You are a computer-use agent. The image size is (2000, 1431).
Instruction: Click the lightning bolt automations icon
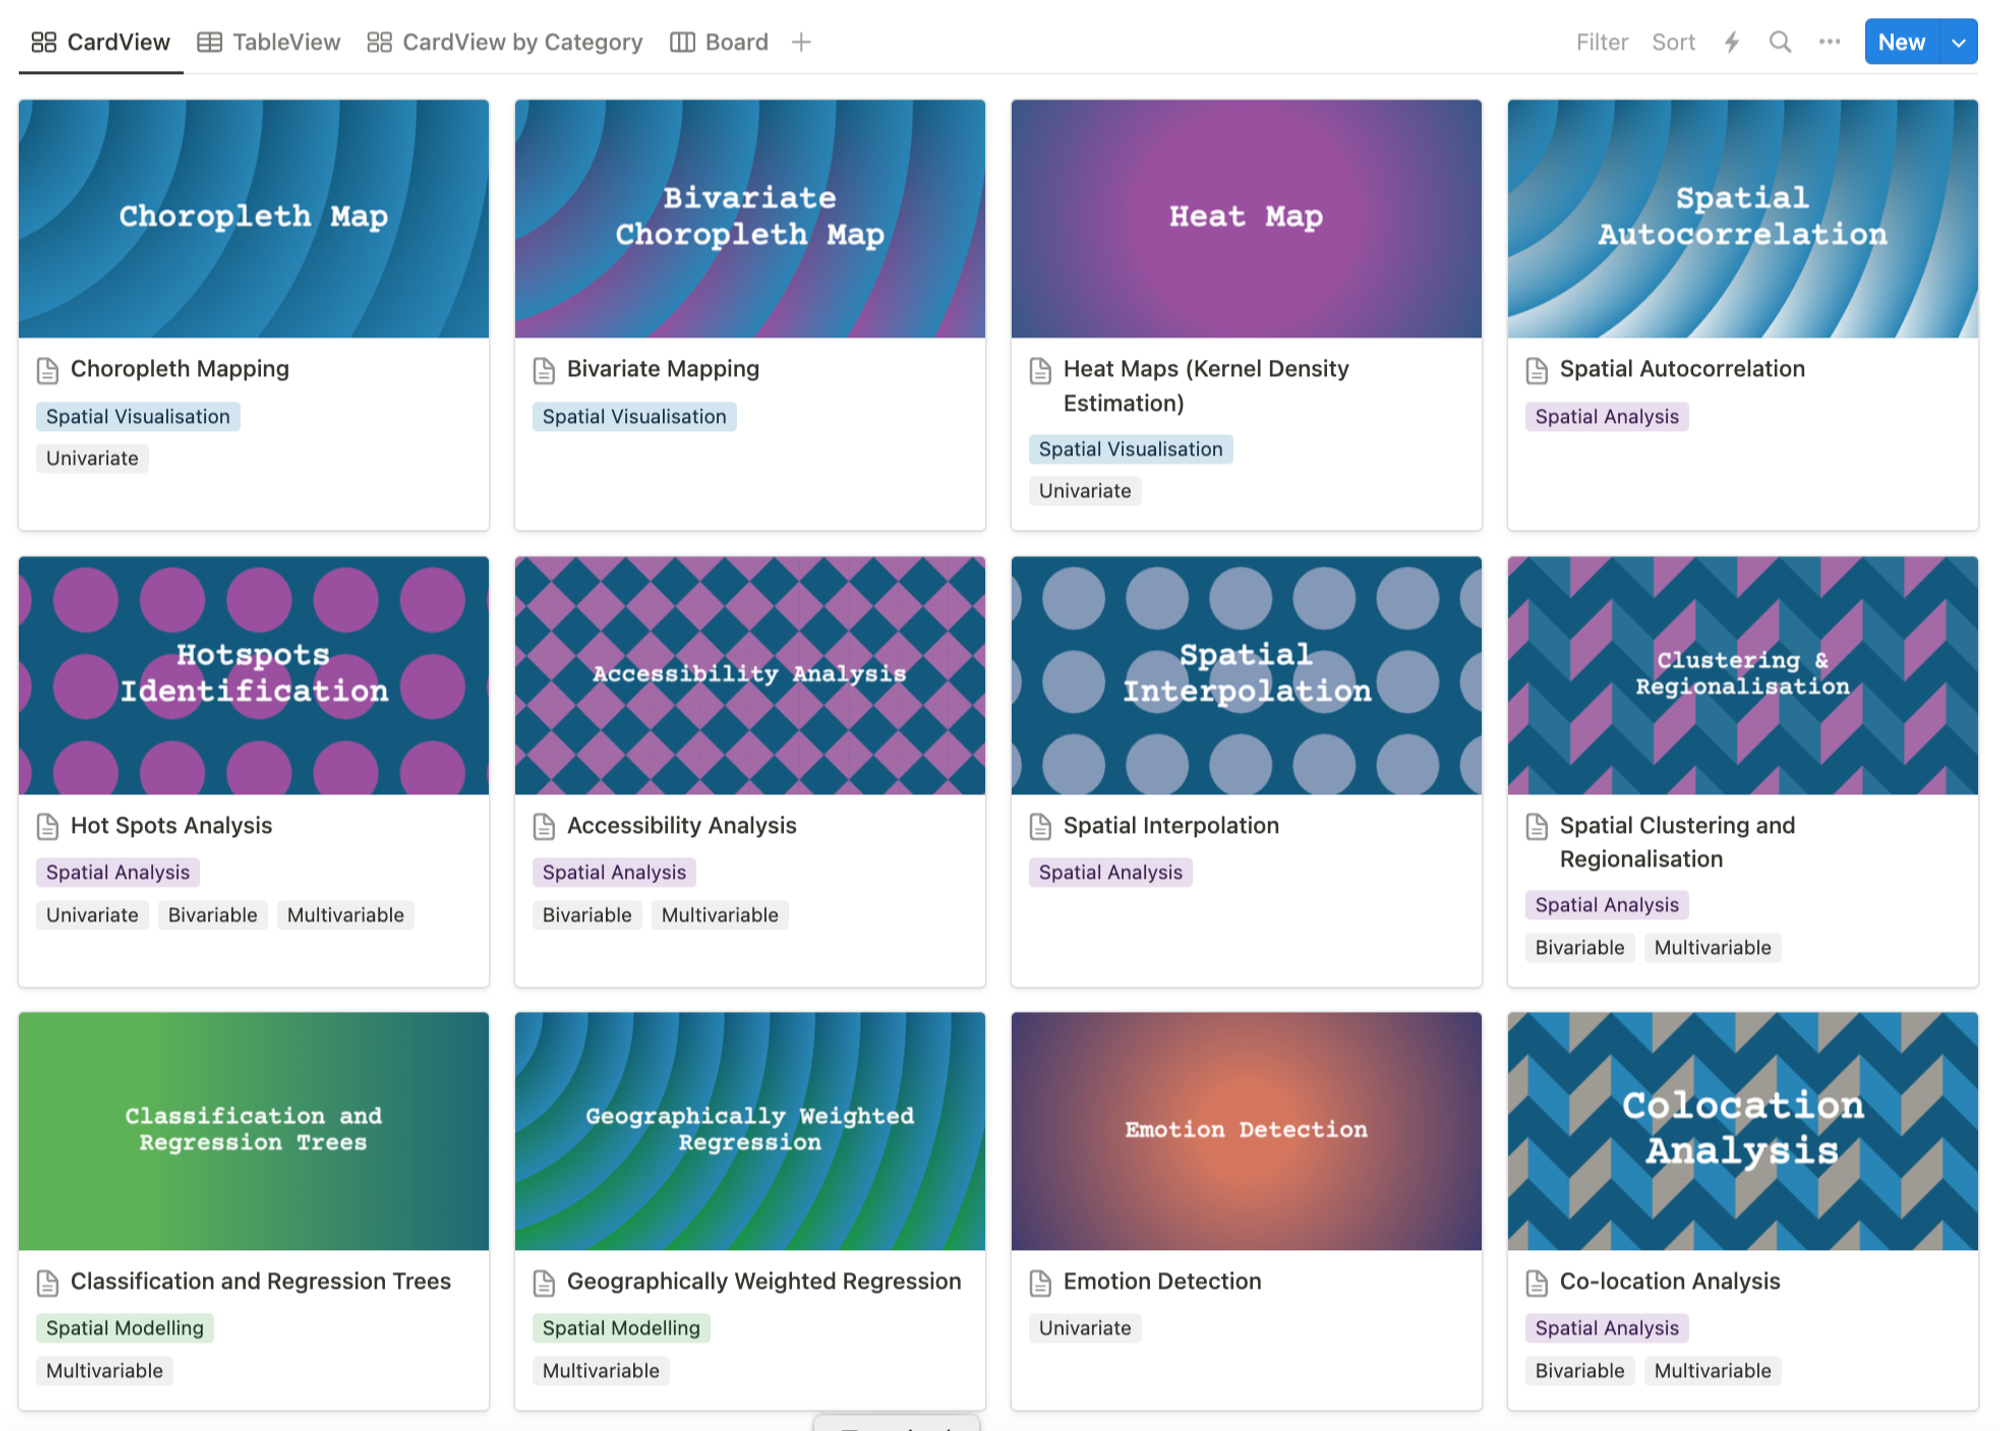coord(1732,42)
